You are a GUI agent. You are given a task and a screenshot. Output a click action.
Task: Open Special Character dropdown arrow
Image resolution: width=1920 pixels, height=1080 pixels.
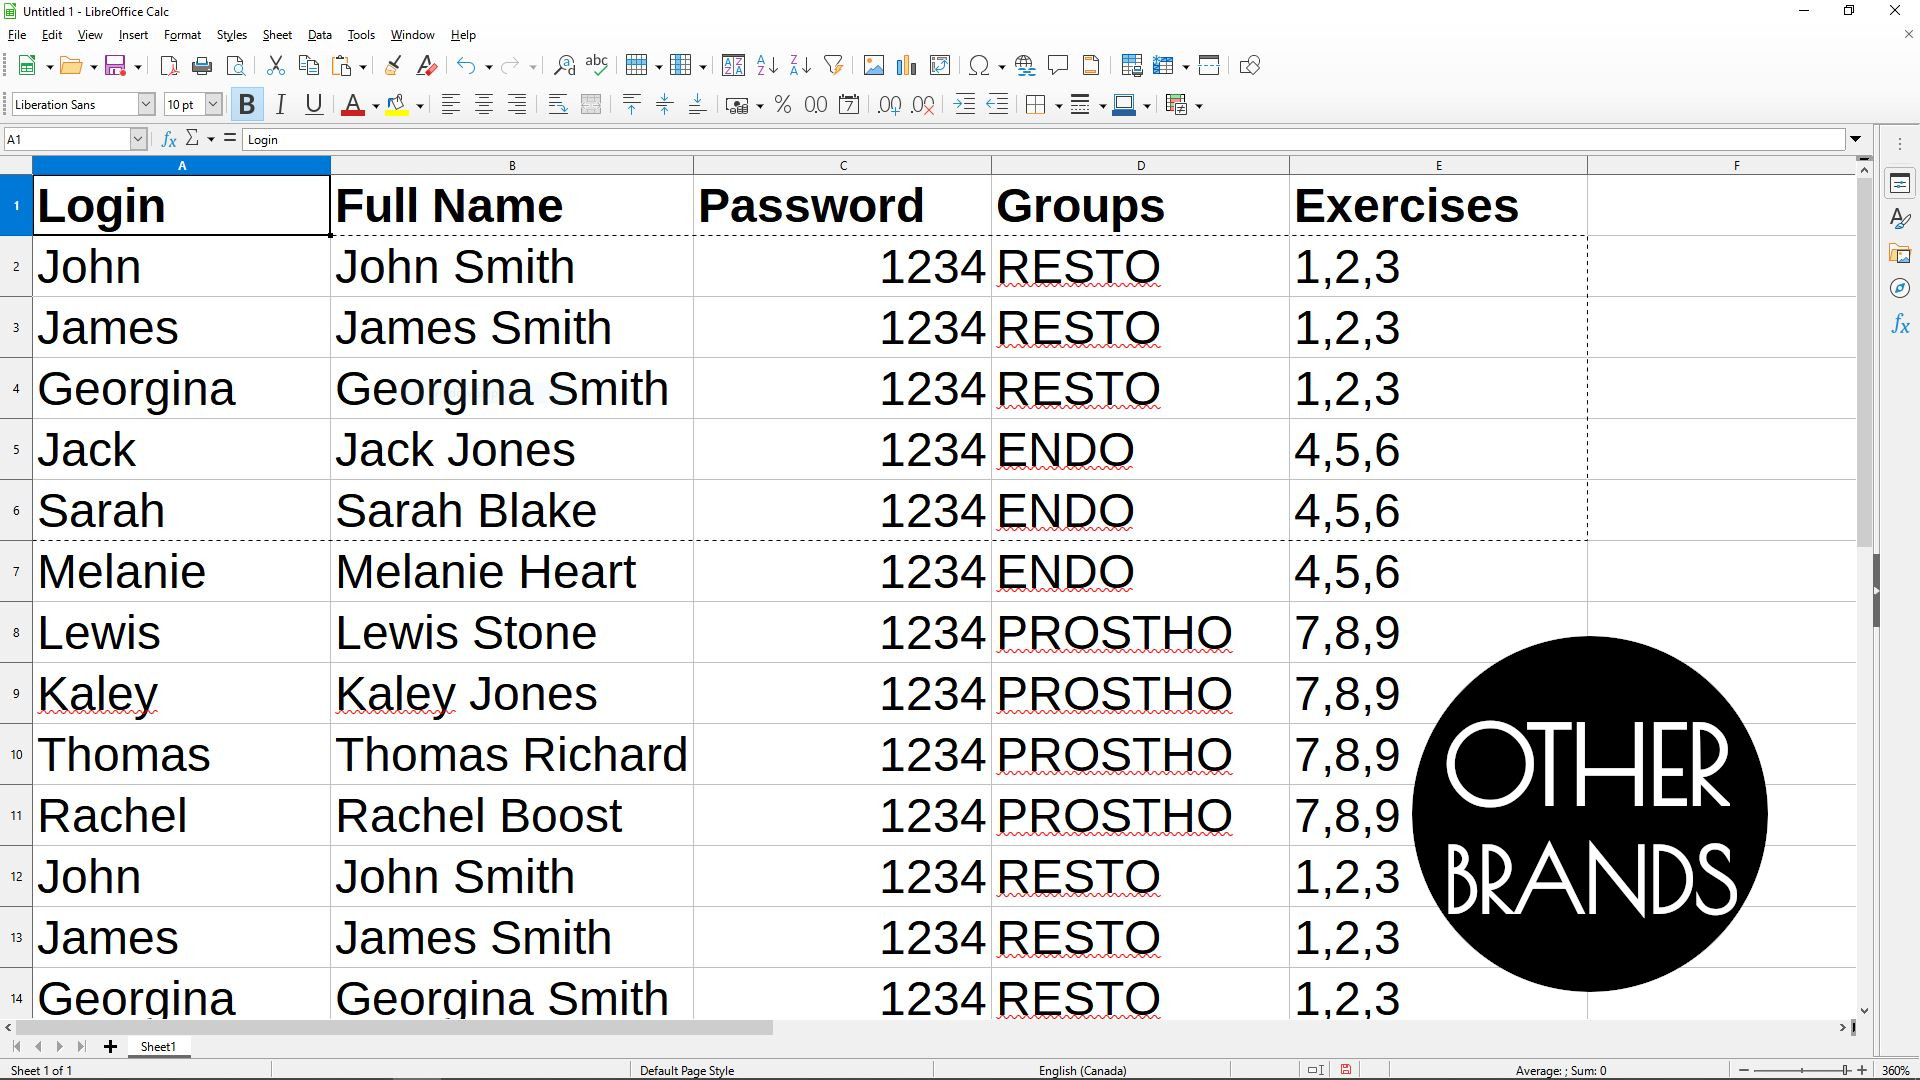(x=1001, y=67)
